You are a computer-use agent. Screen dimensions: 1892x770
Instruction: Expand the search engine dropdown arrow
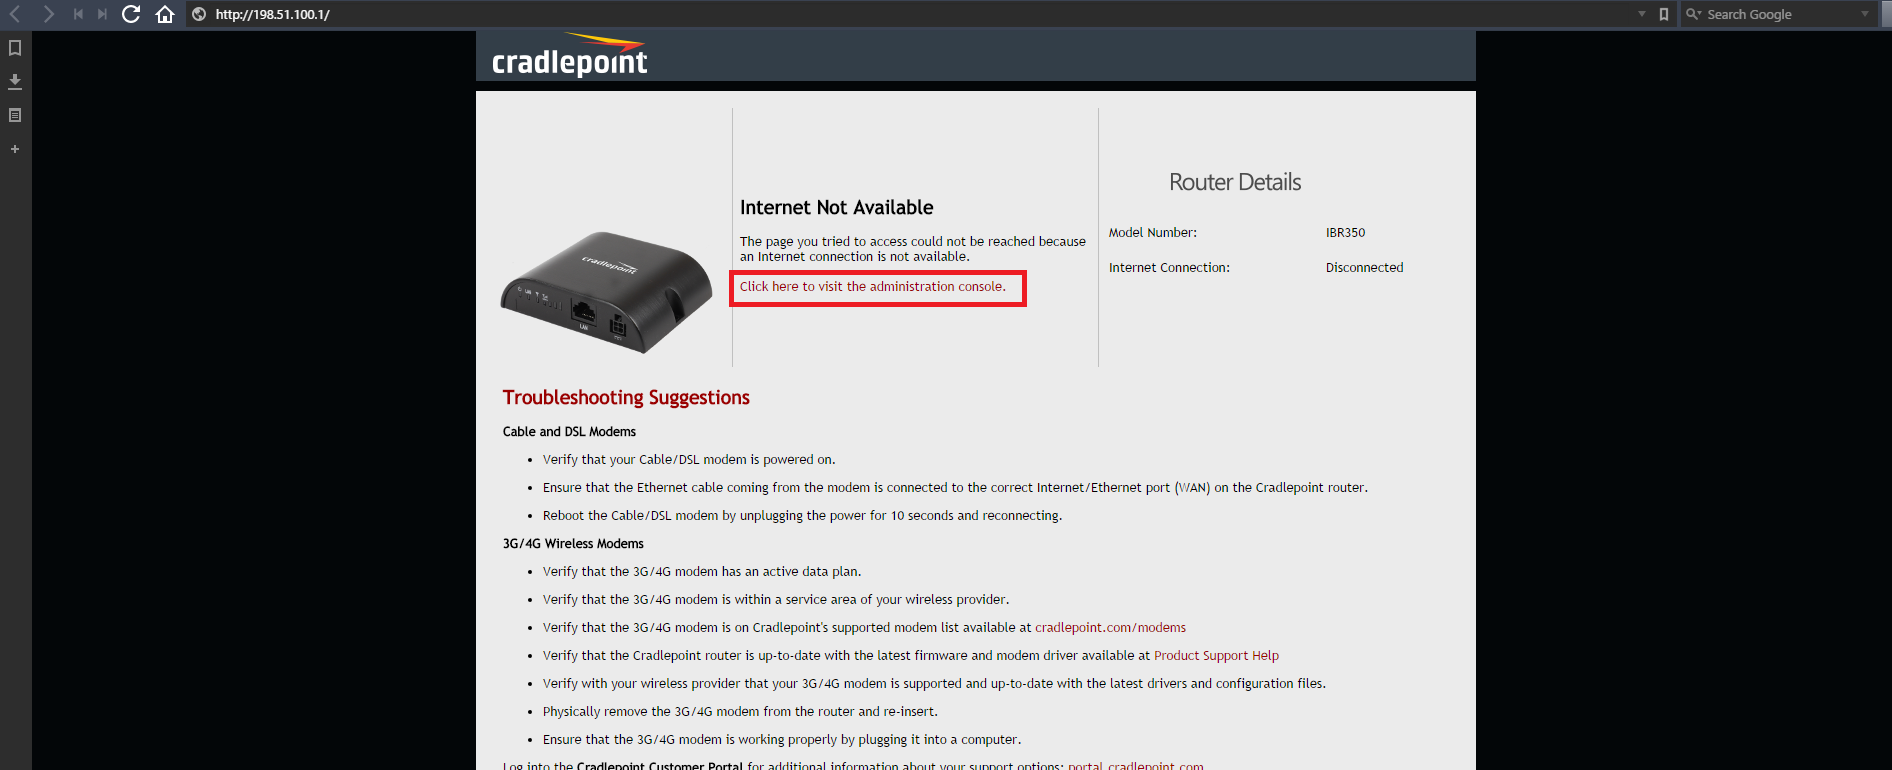[1865, 14]
